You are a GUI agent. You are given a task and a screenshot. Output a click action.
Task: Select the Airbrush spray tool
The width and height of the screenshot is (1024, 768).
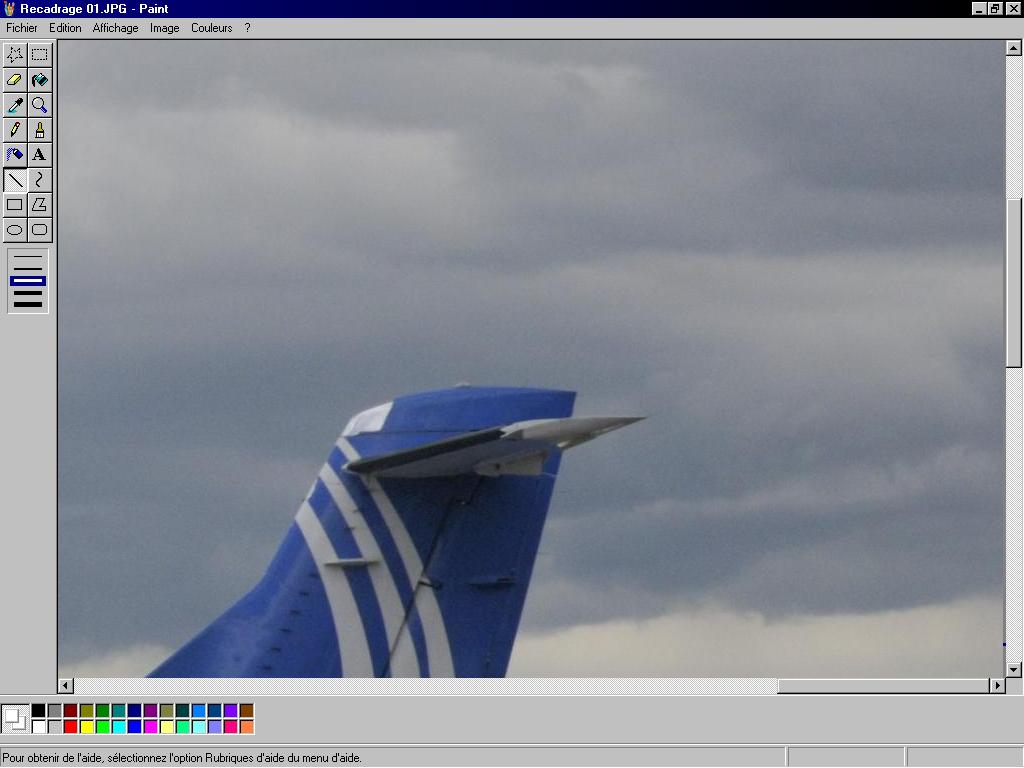pyautogui.click(x=15, y=155)
